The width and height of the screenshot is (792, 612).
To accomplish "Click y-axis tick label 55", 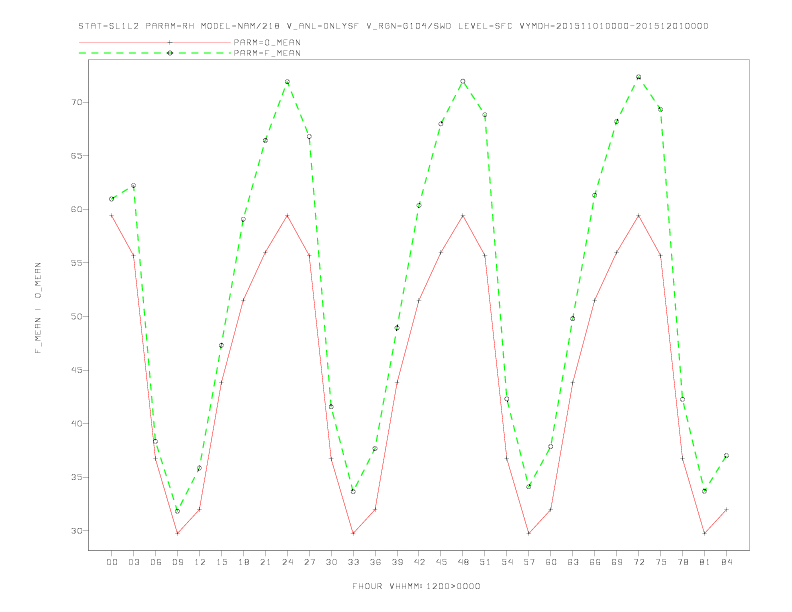I will coord(76,263).
